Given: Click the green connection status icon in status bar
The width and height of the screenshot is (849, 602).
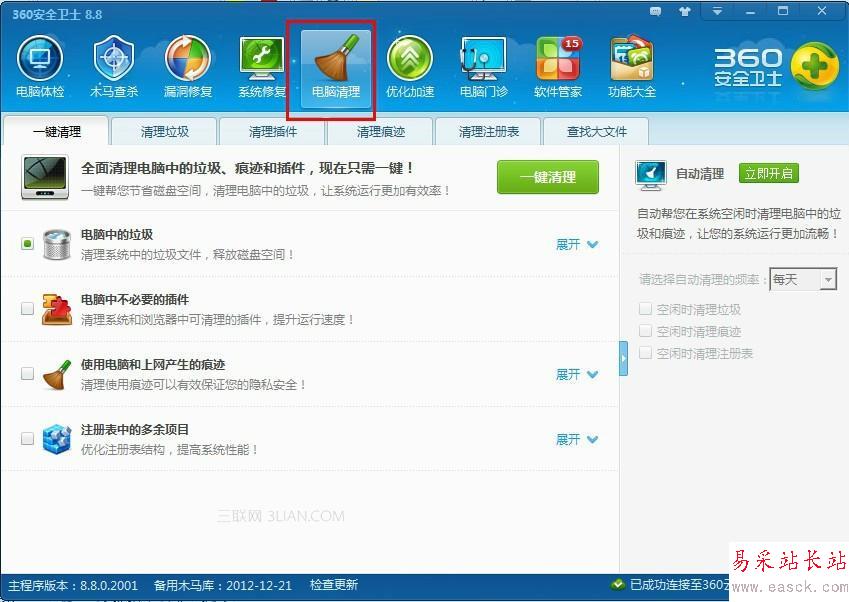Looking at the screenshot, I should [x=618, y=585].
